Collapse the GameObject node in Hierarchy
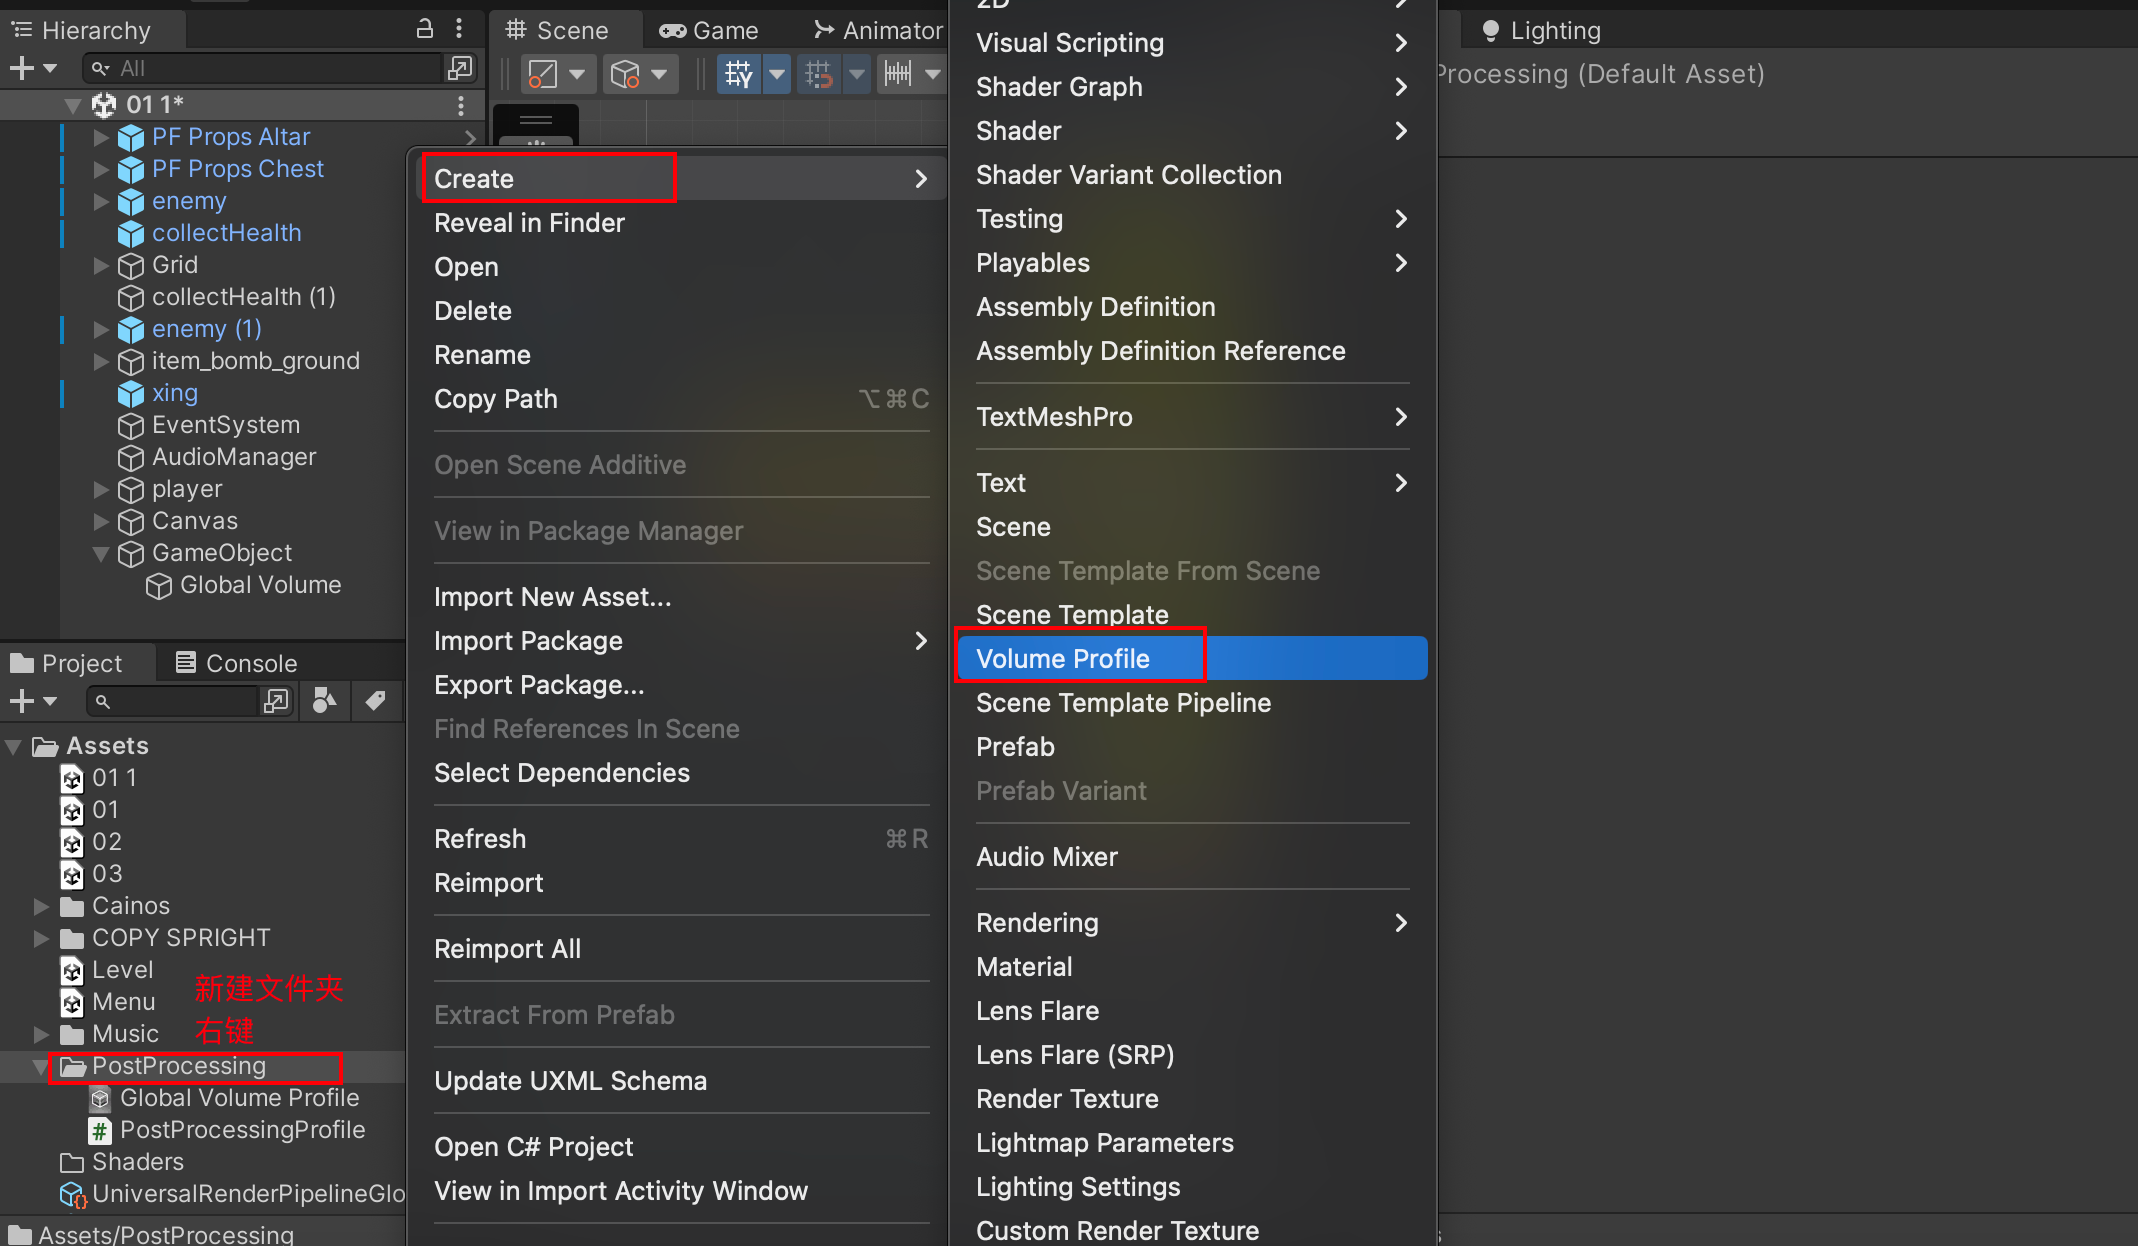The height and width of the screenshot is (1246, 2138). pyautogui.click(x=101, y=553)
